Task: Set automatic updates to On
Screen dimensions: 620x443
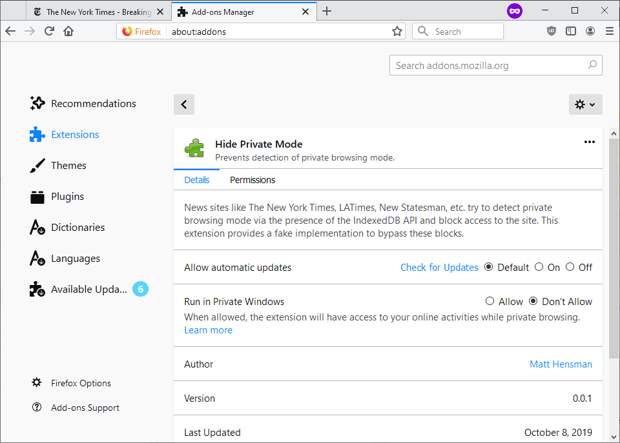Action: (539, 267)
